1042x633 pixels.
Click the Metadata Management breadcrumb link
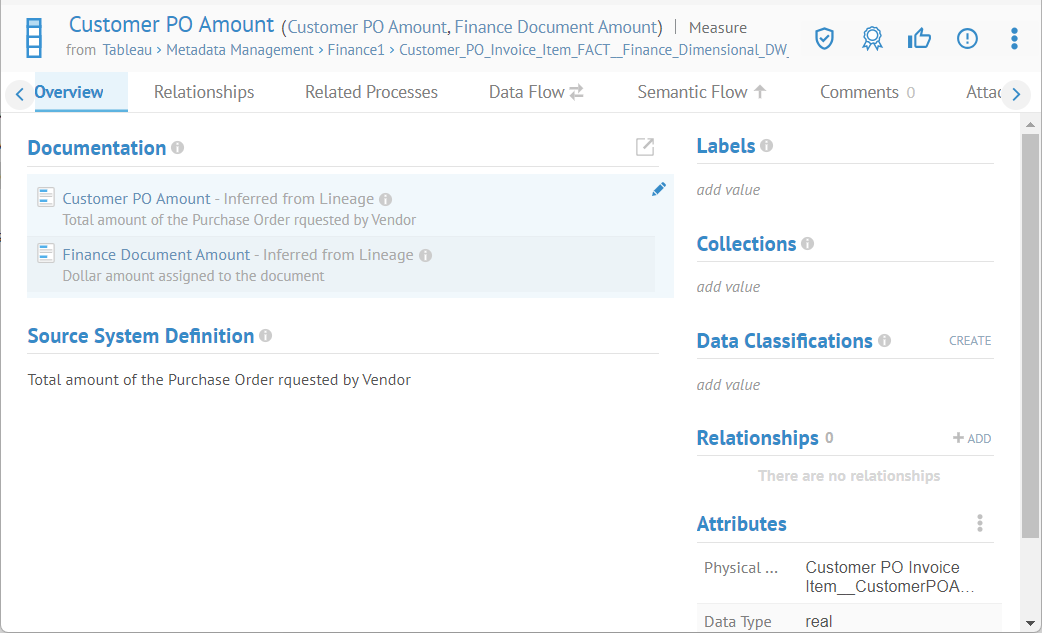tap(240, 49)
